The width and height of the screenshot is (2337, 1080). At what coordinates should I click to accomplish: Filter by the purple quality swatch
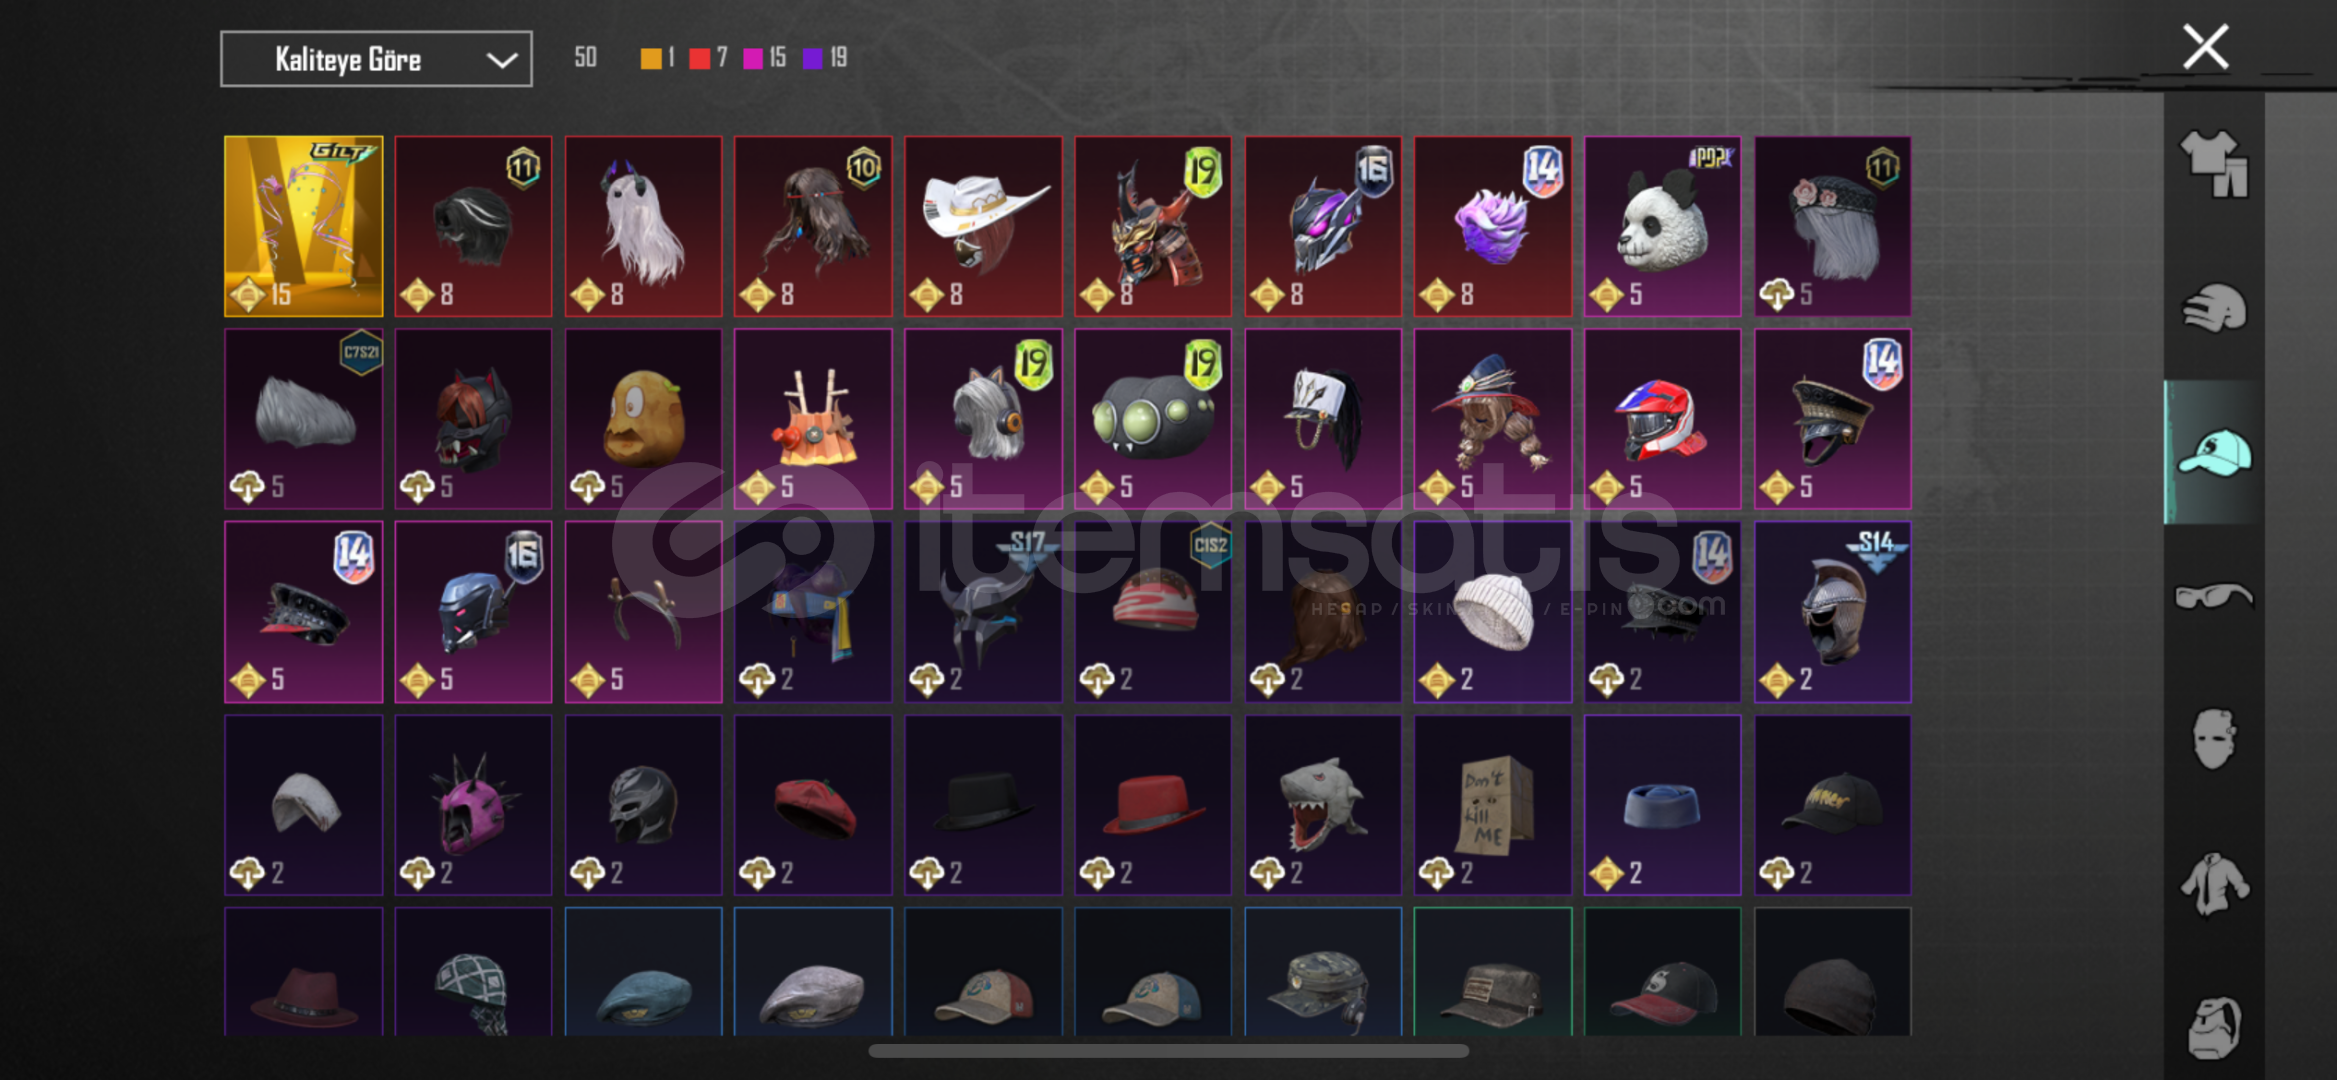pos(812,59)
